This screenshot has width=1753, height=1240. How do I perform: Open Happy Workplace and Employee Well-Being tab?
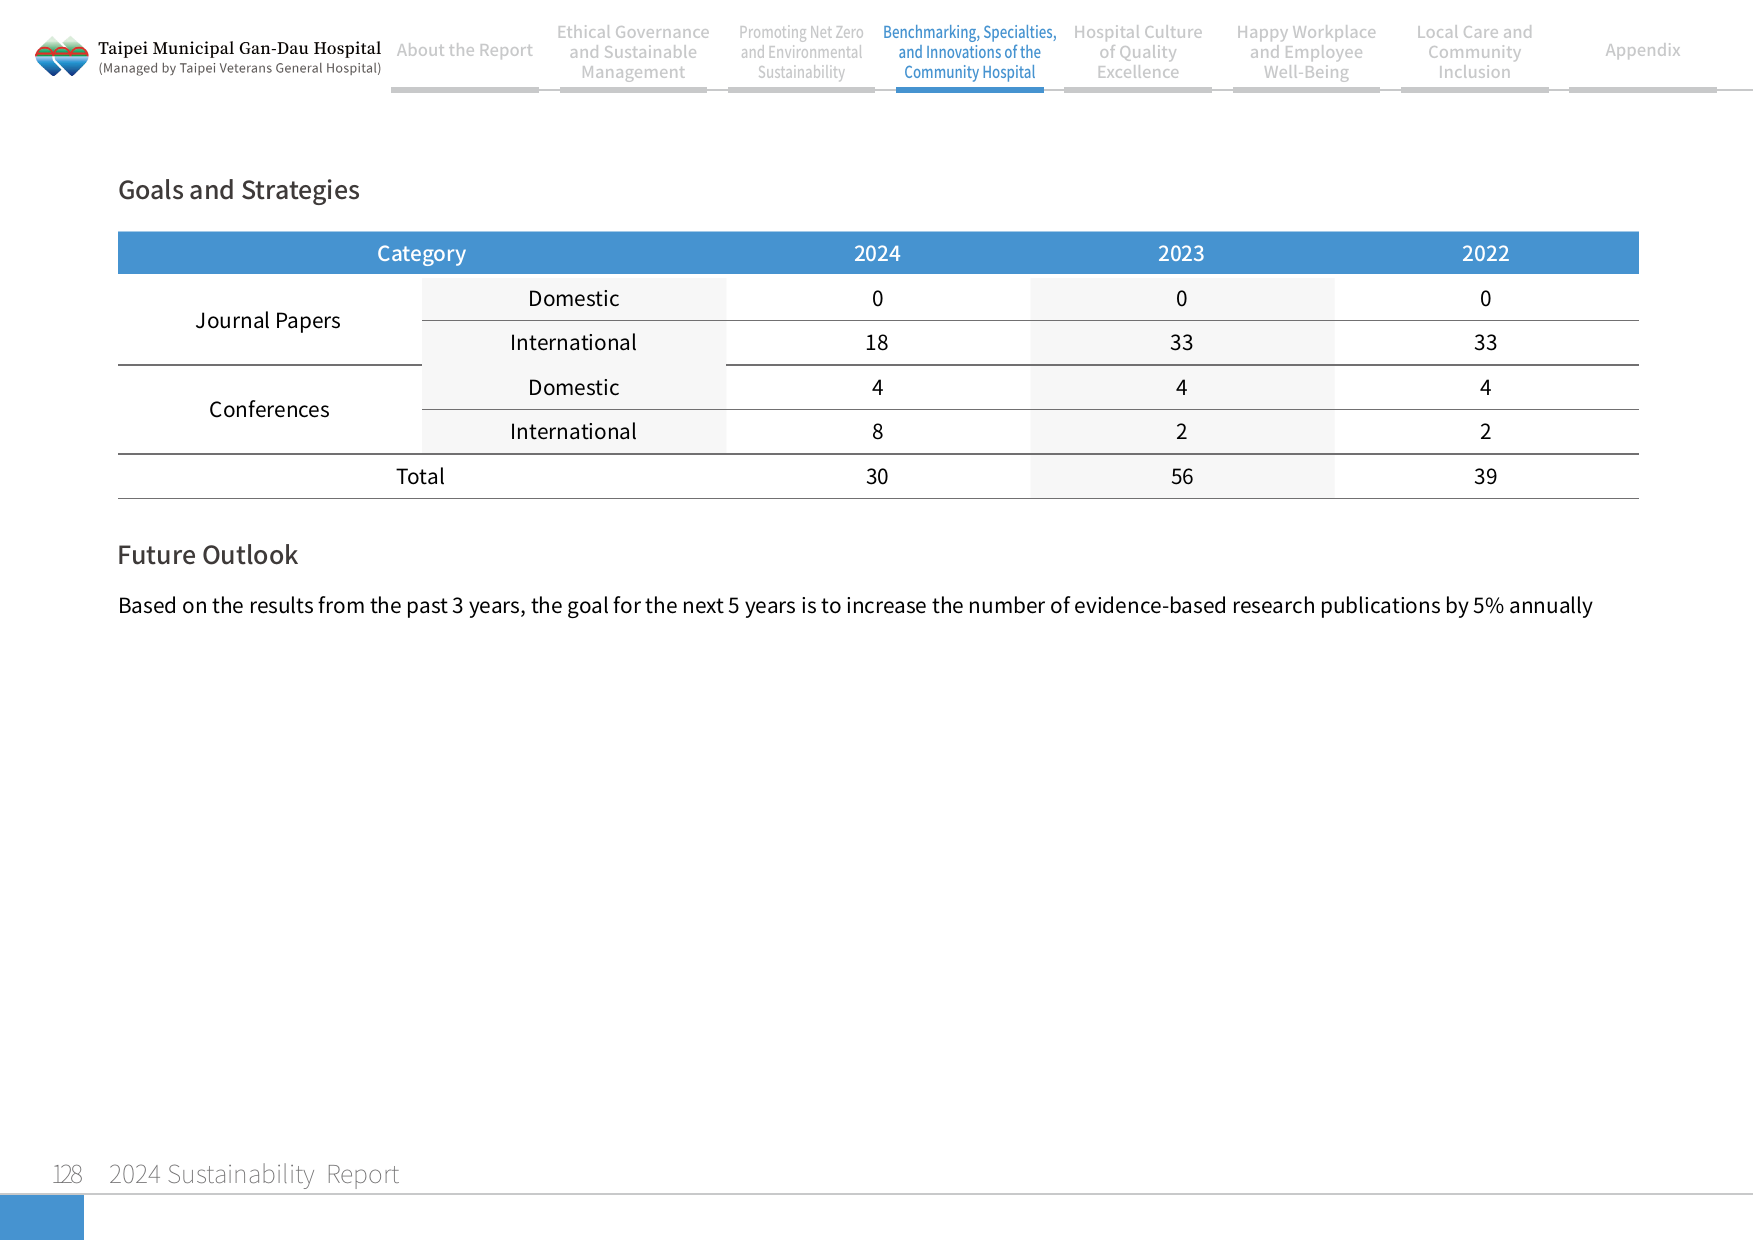(1306, 52)
